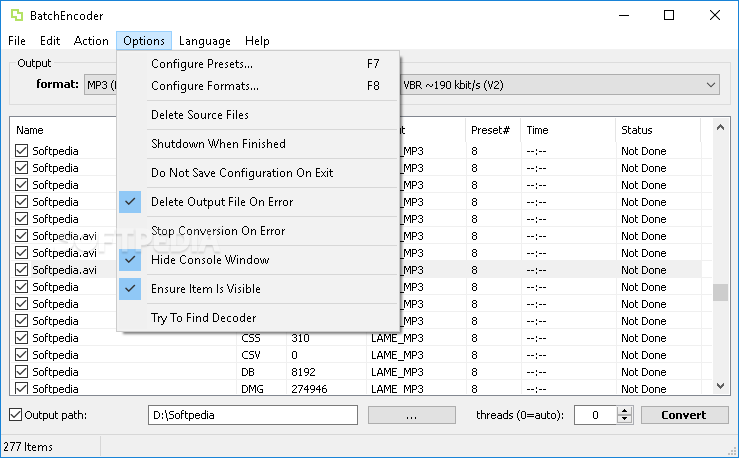The image size is (739, 458).
Task: Toggle the Output path checkbox
Action: coord(16,415)
